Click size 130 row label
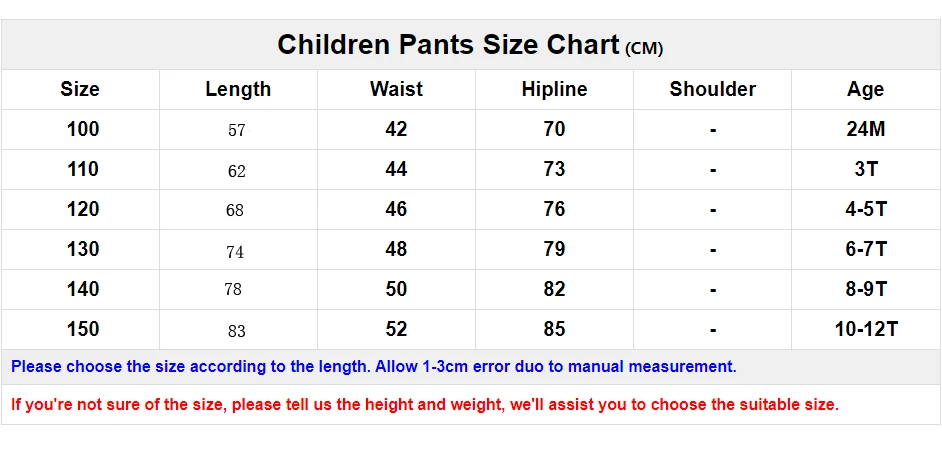 click(83, 249)
